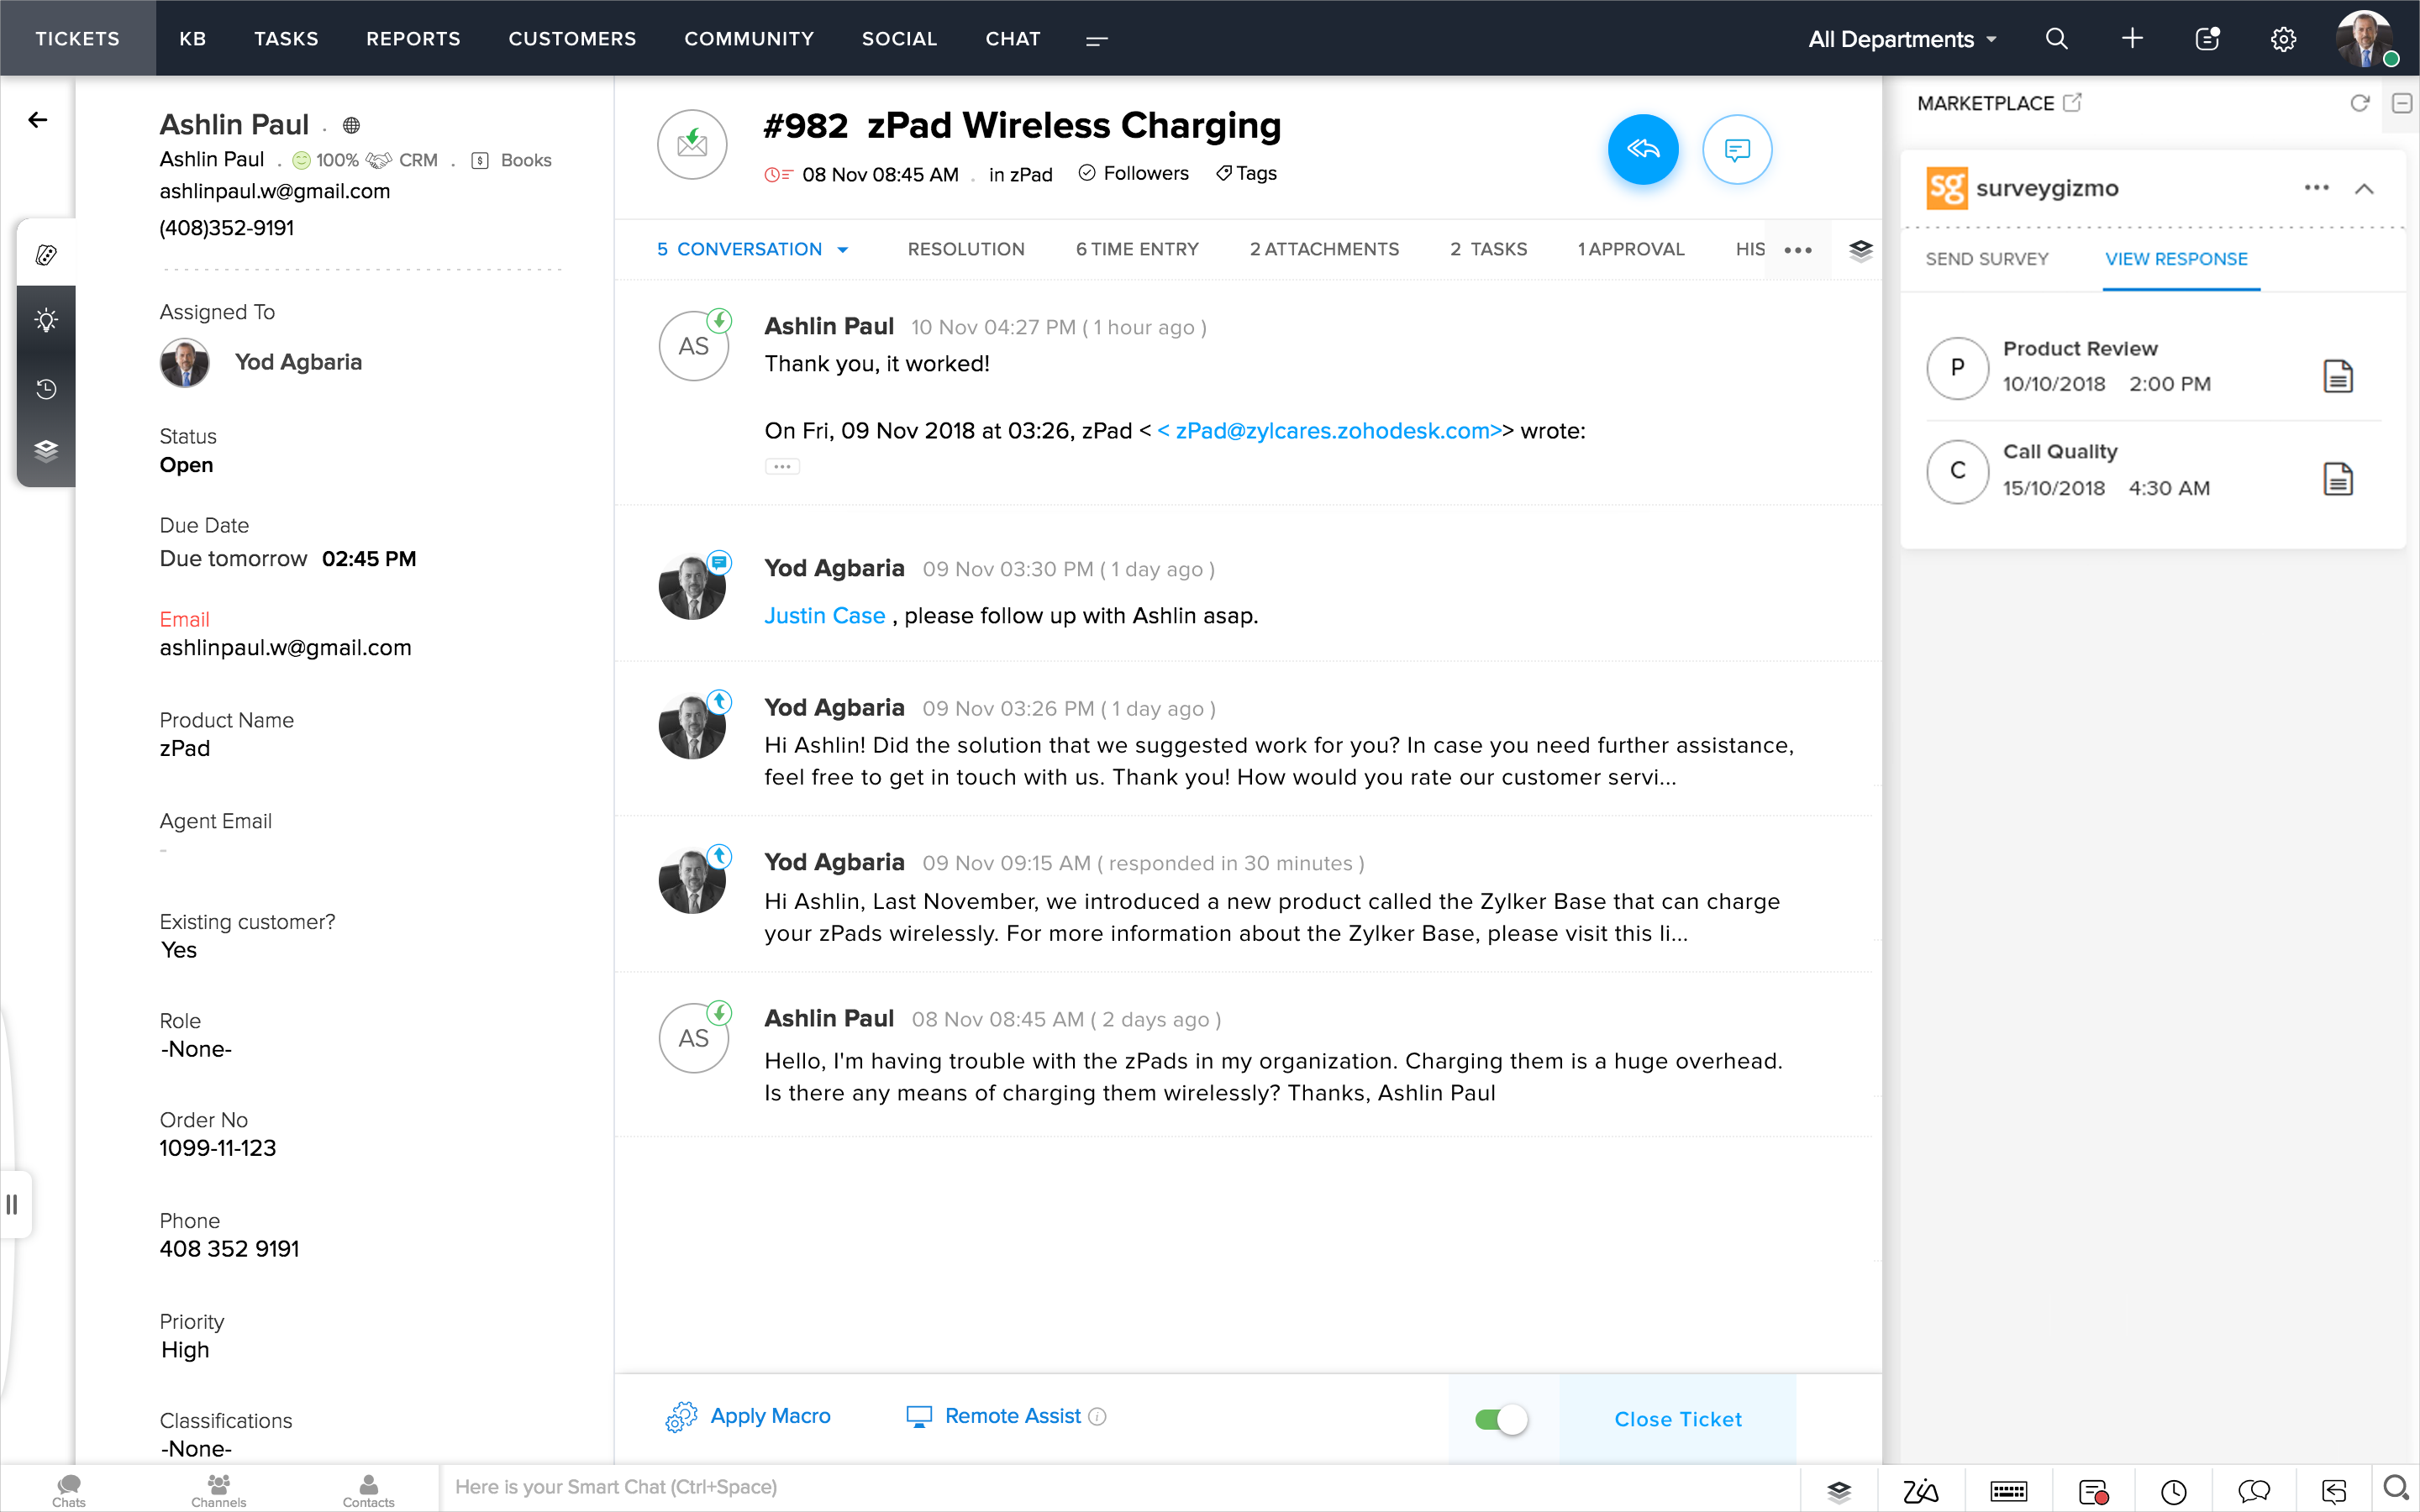Refresh the Marketplace panel
Viewport: 2420px width, 1512px height.
(x=2359, y=103)
